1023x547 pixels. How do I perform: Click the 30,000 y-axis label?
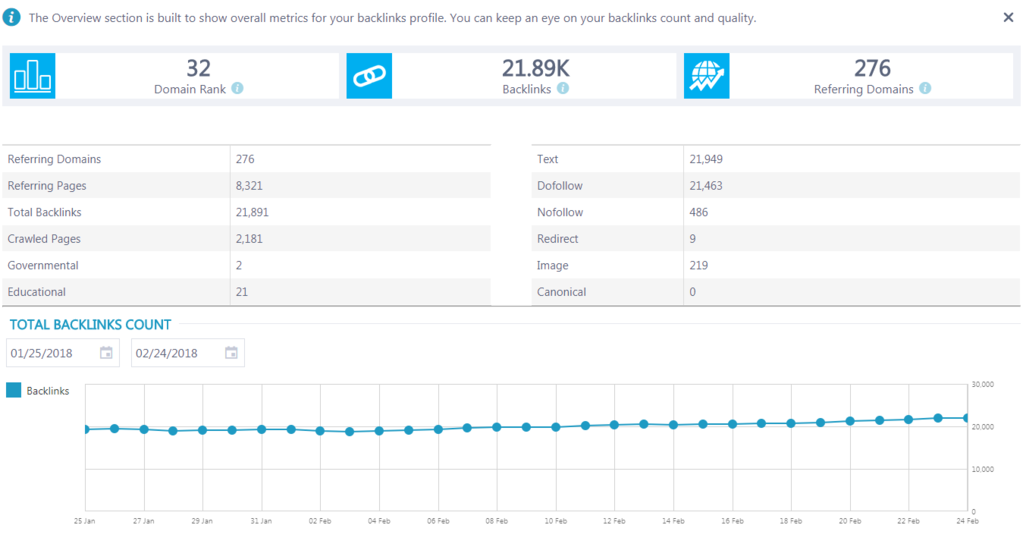[x=983, y=384]
